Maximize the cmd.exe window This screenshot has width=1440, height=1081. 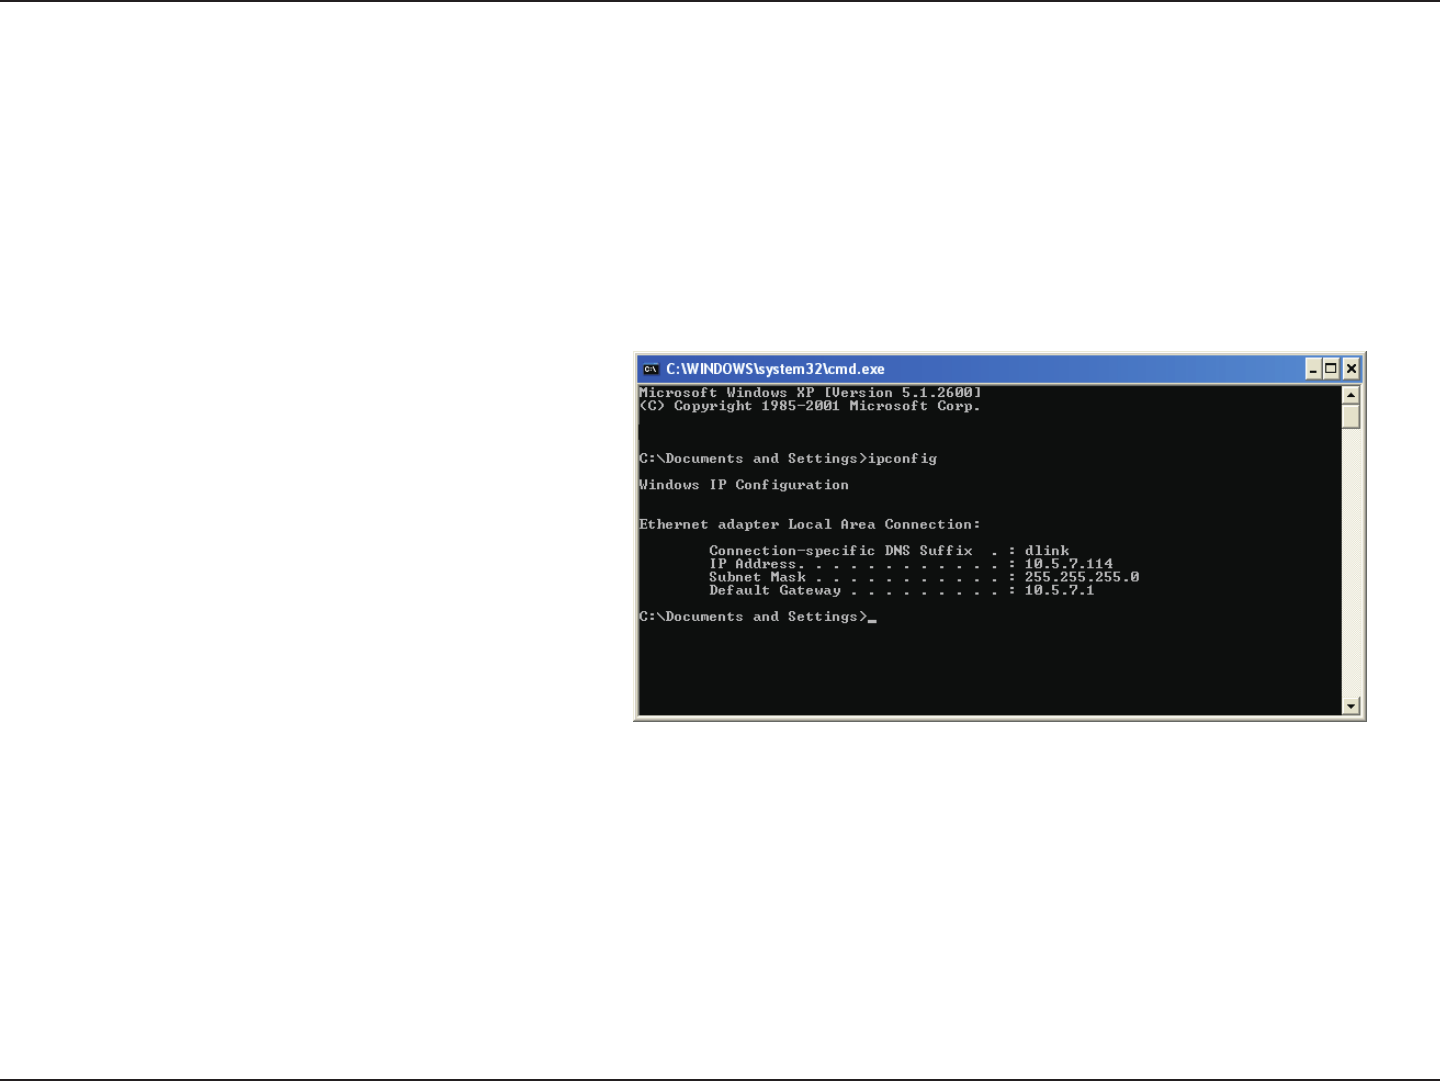pyautogui.click(x=1331, y=369)
